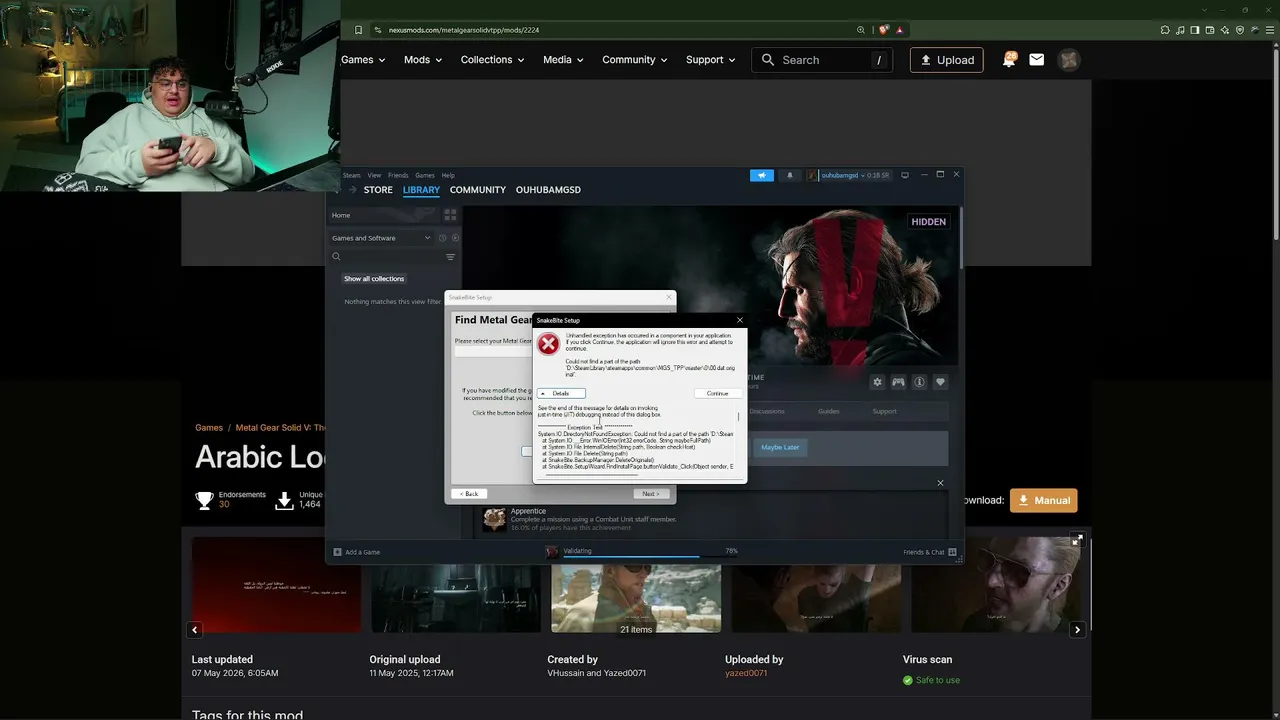
Task: Open the browser hamburger menu
Action: pos(1268,30)
